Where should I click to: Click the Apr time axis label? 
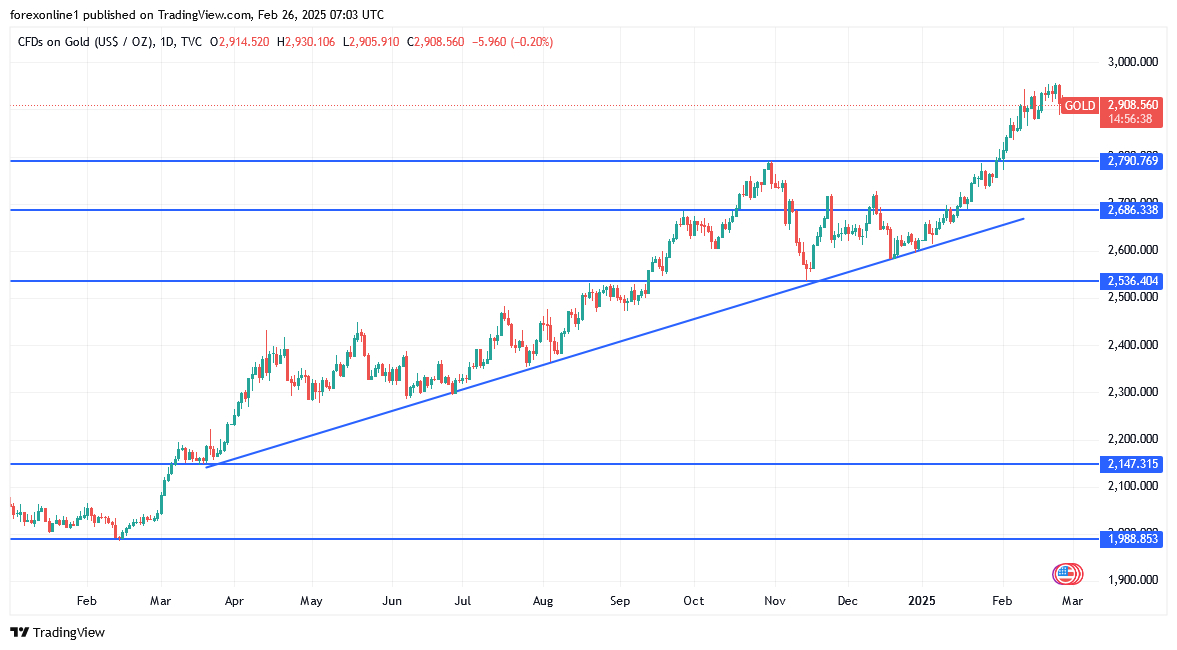(x=234, y=601)
